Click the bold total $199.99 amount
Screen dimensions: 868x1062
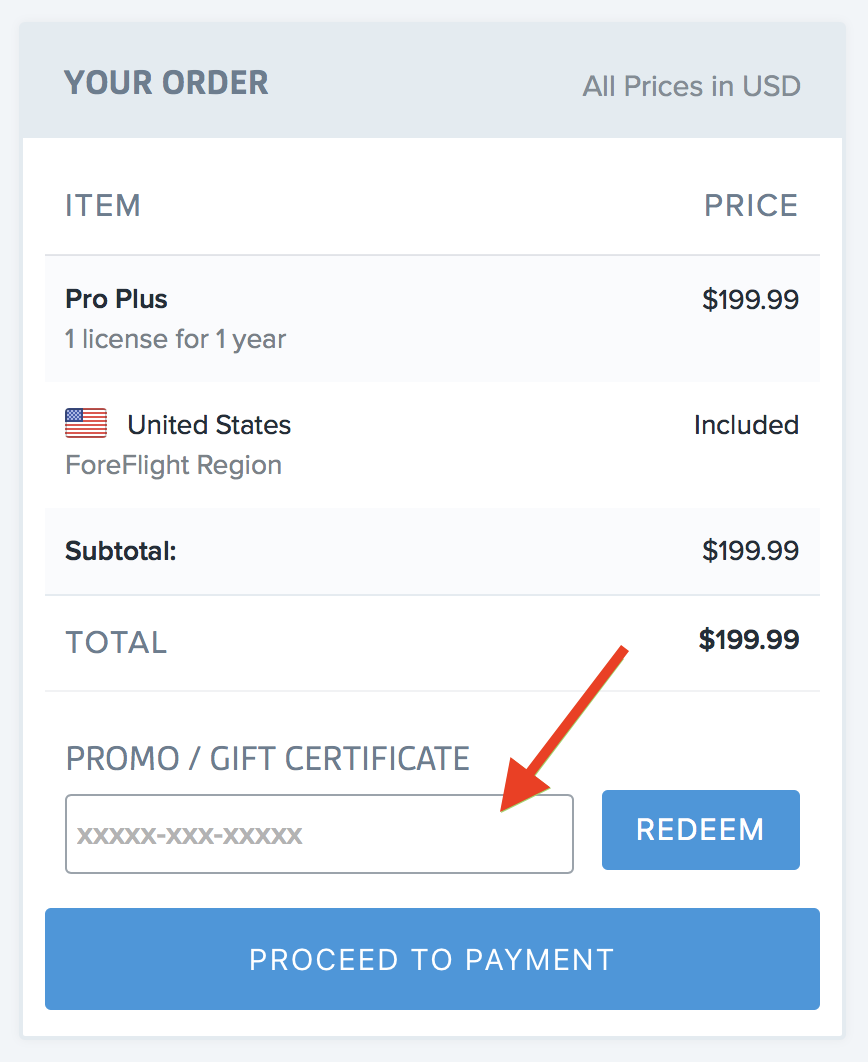(x=749, y=639)
